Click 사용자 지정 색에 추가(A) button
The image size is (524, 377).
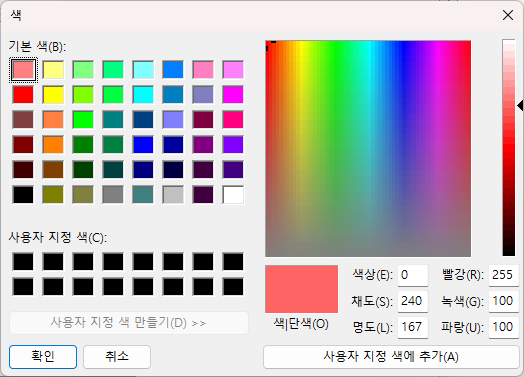tap(391, 357)
